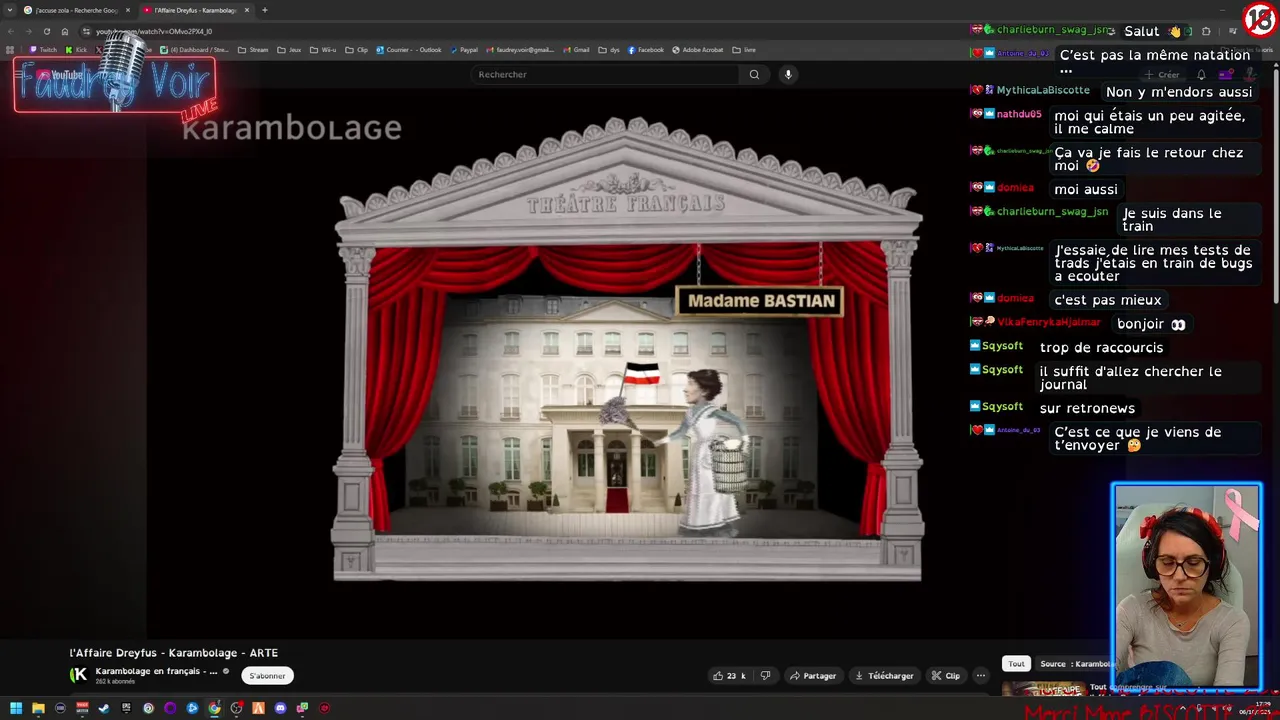Dislike the video with thumbs-down icon
Image resolution: width=1280 pixels, height=720 pixels.
pyautogui.click(x=765, y=676)
